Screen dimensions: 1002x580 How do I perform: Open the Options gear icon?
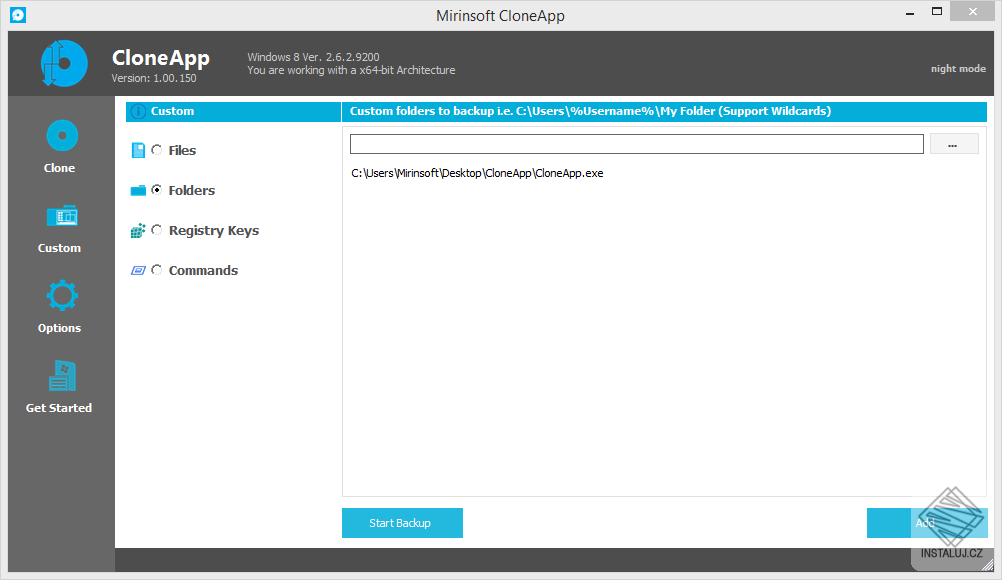click(x=62, y=295)
